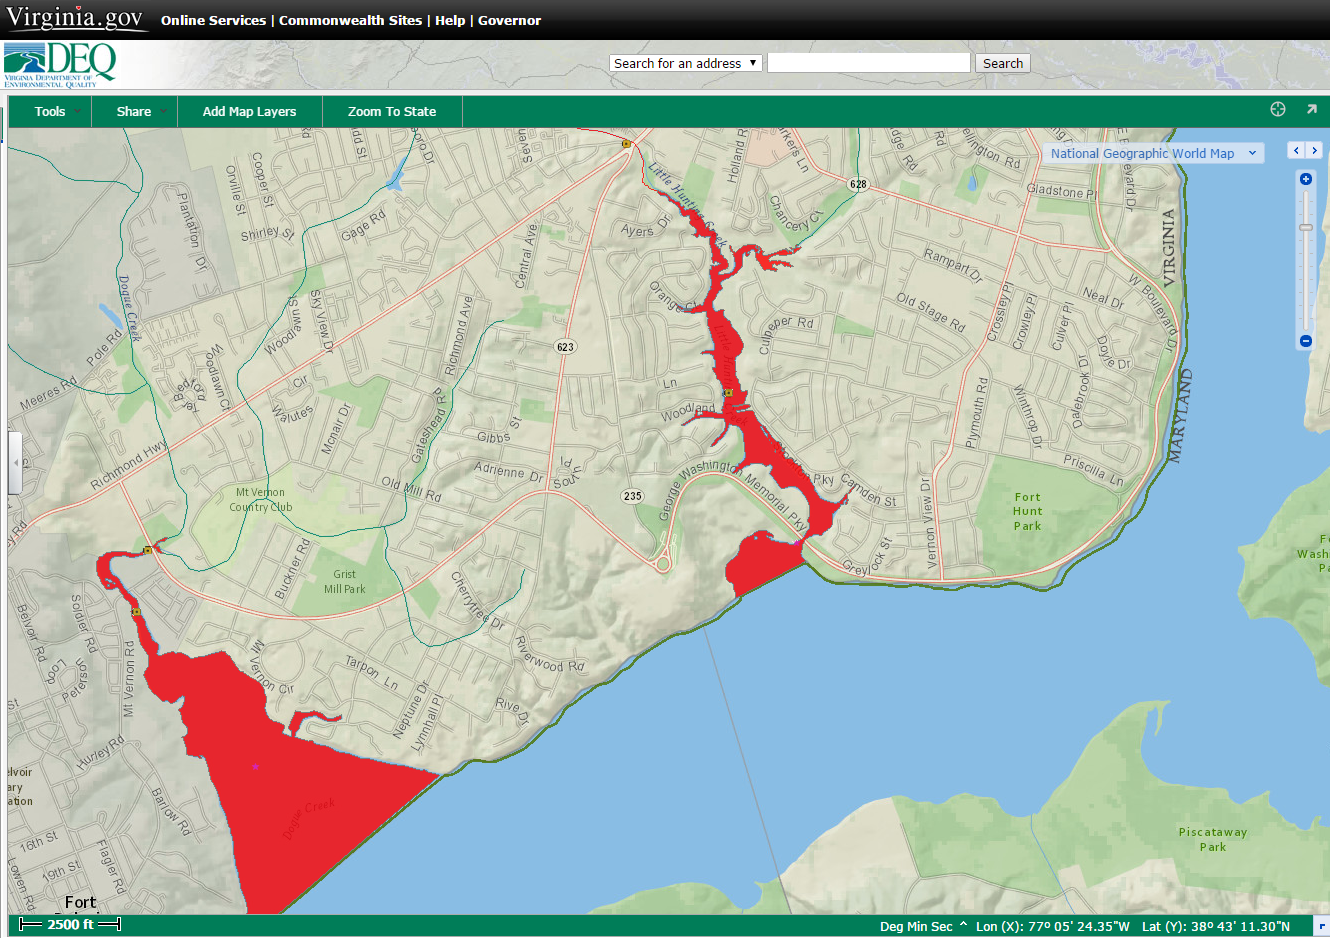
Task: Click the magenta point in Dogue Creek polygon
Action: coord(256,767)
